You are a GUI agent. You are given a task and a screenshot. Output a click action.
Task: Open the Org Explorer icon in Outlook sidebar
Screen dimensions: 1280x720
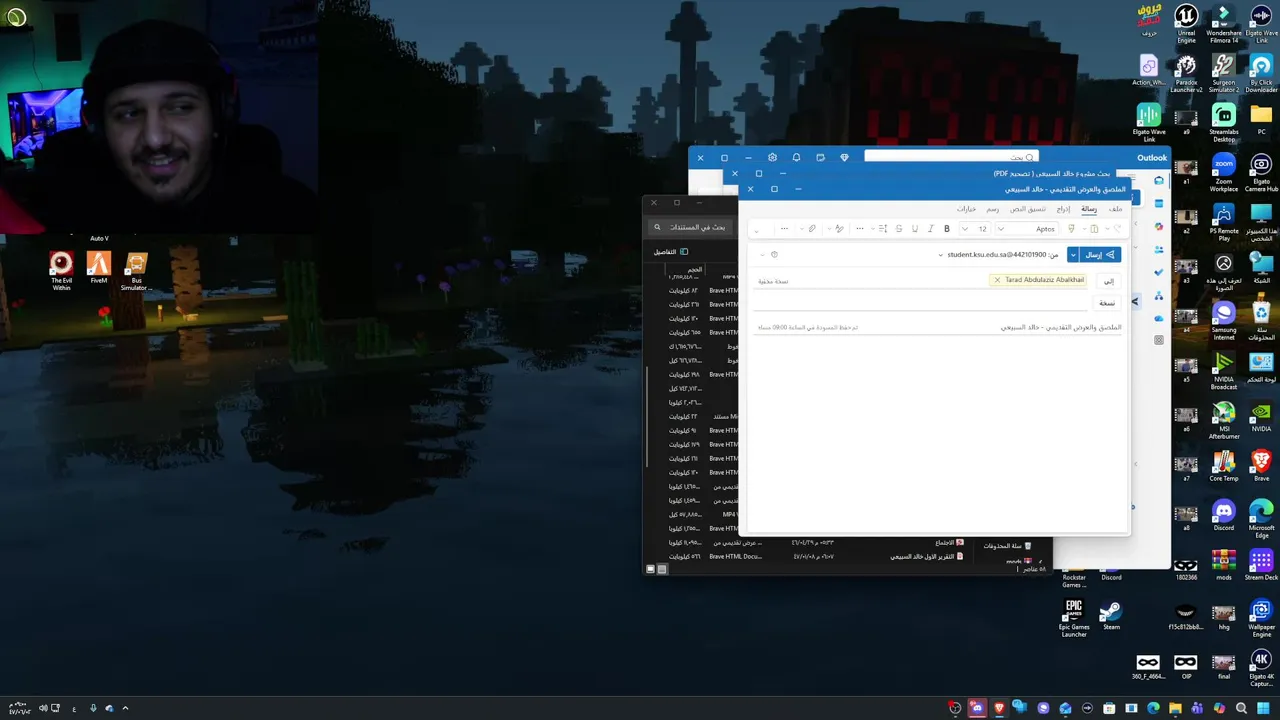[x=1159, y=296]
